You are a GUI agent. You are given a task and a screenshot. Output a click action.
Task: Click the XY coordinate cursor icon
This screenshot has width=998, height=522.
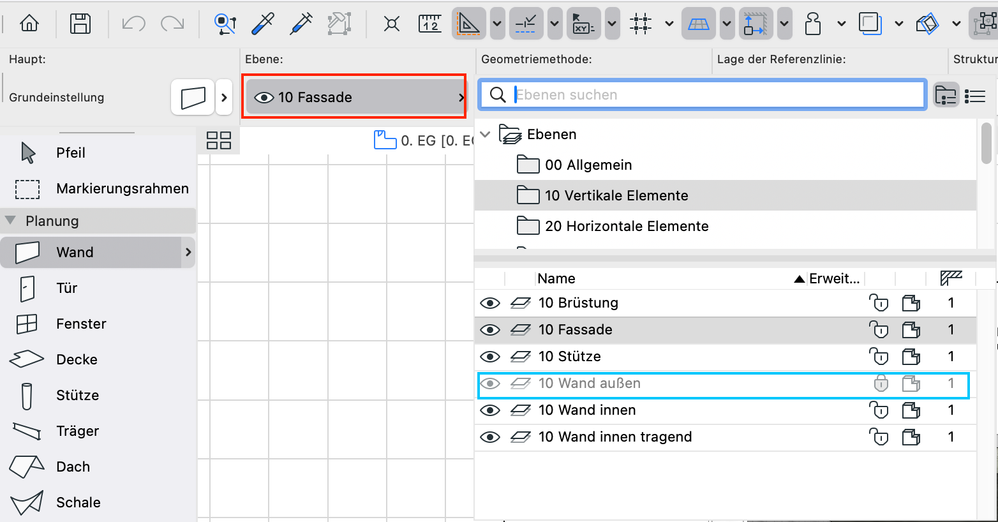tap(584, 24)
